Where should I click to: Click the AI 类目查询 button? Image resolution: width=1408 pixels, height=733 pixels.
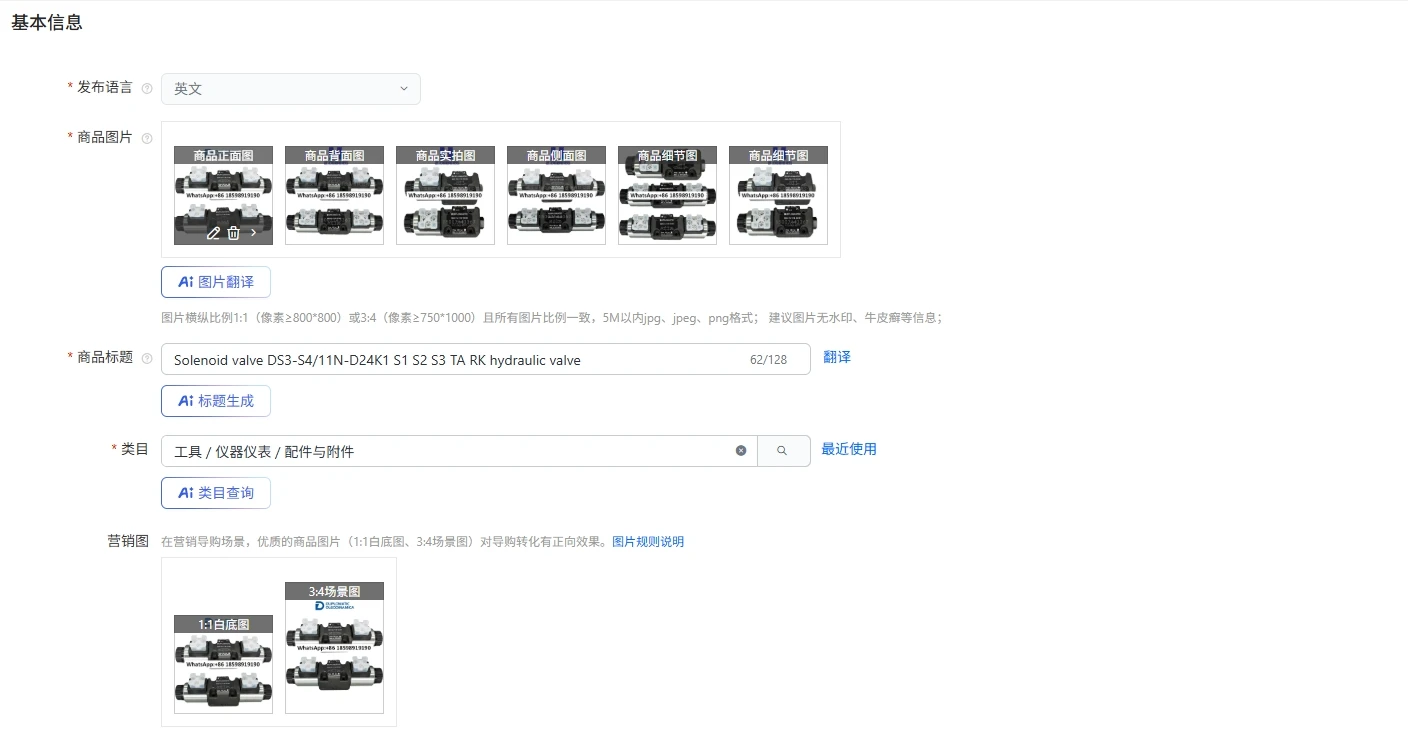click(x=216, y=493)
